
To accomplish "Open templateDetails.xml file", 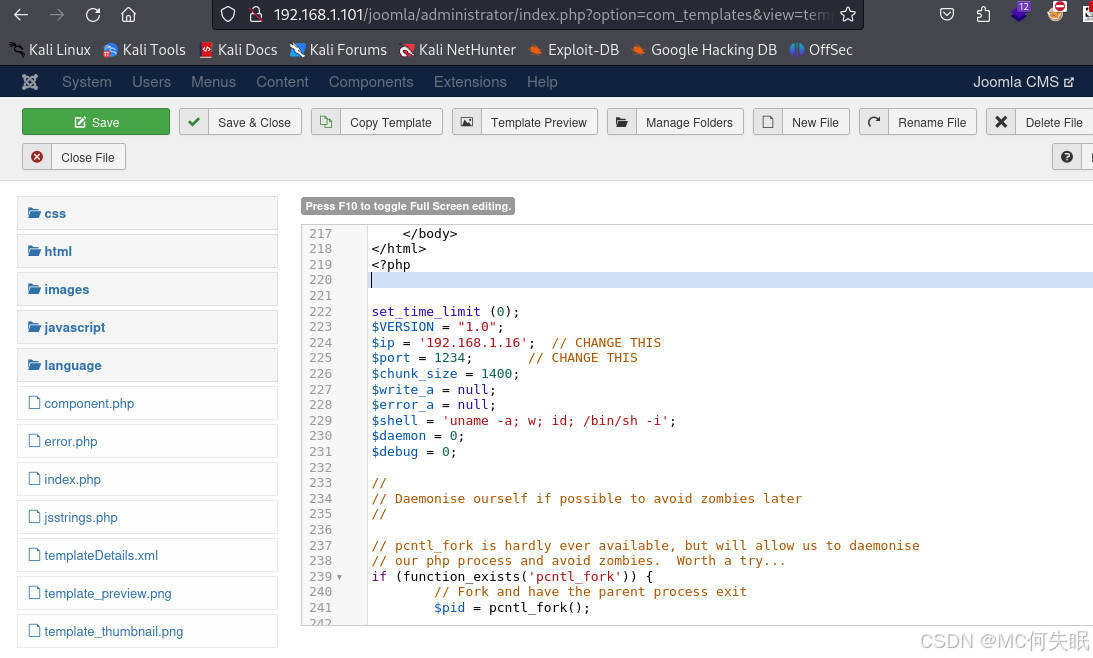I will click(100, 555).
